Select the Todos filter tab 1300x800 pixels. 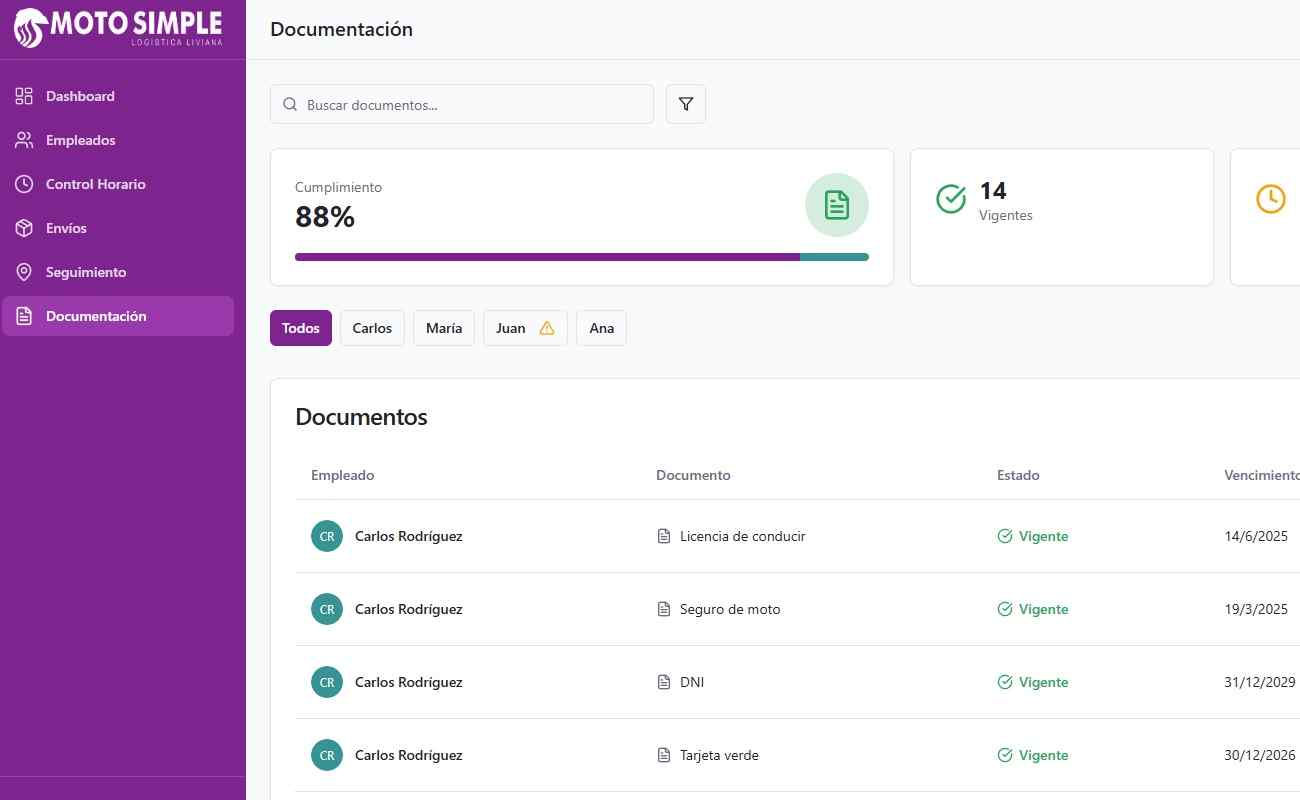(x=301, y=328)
